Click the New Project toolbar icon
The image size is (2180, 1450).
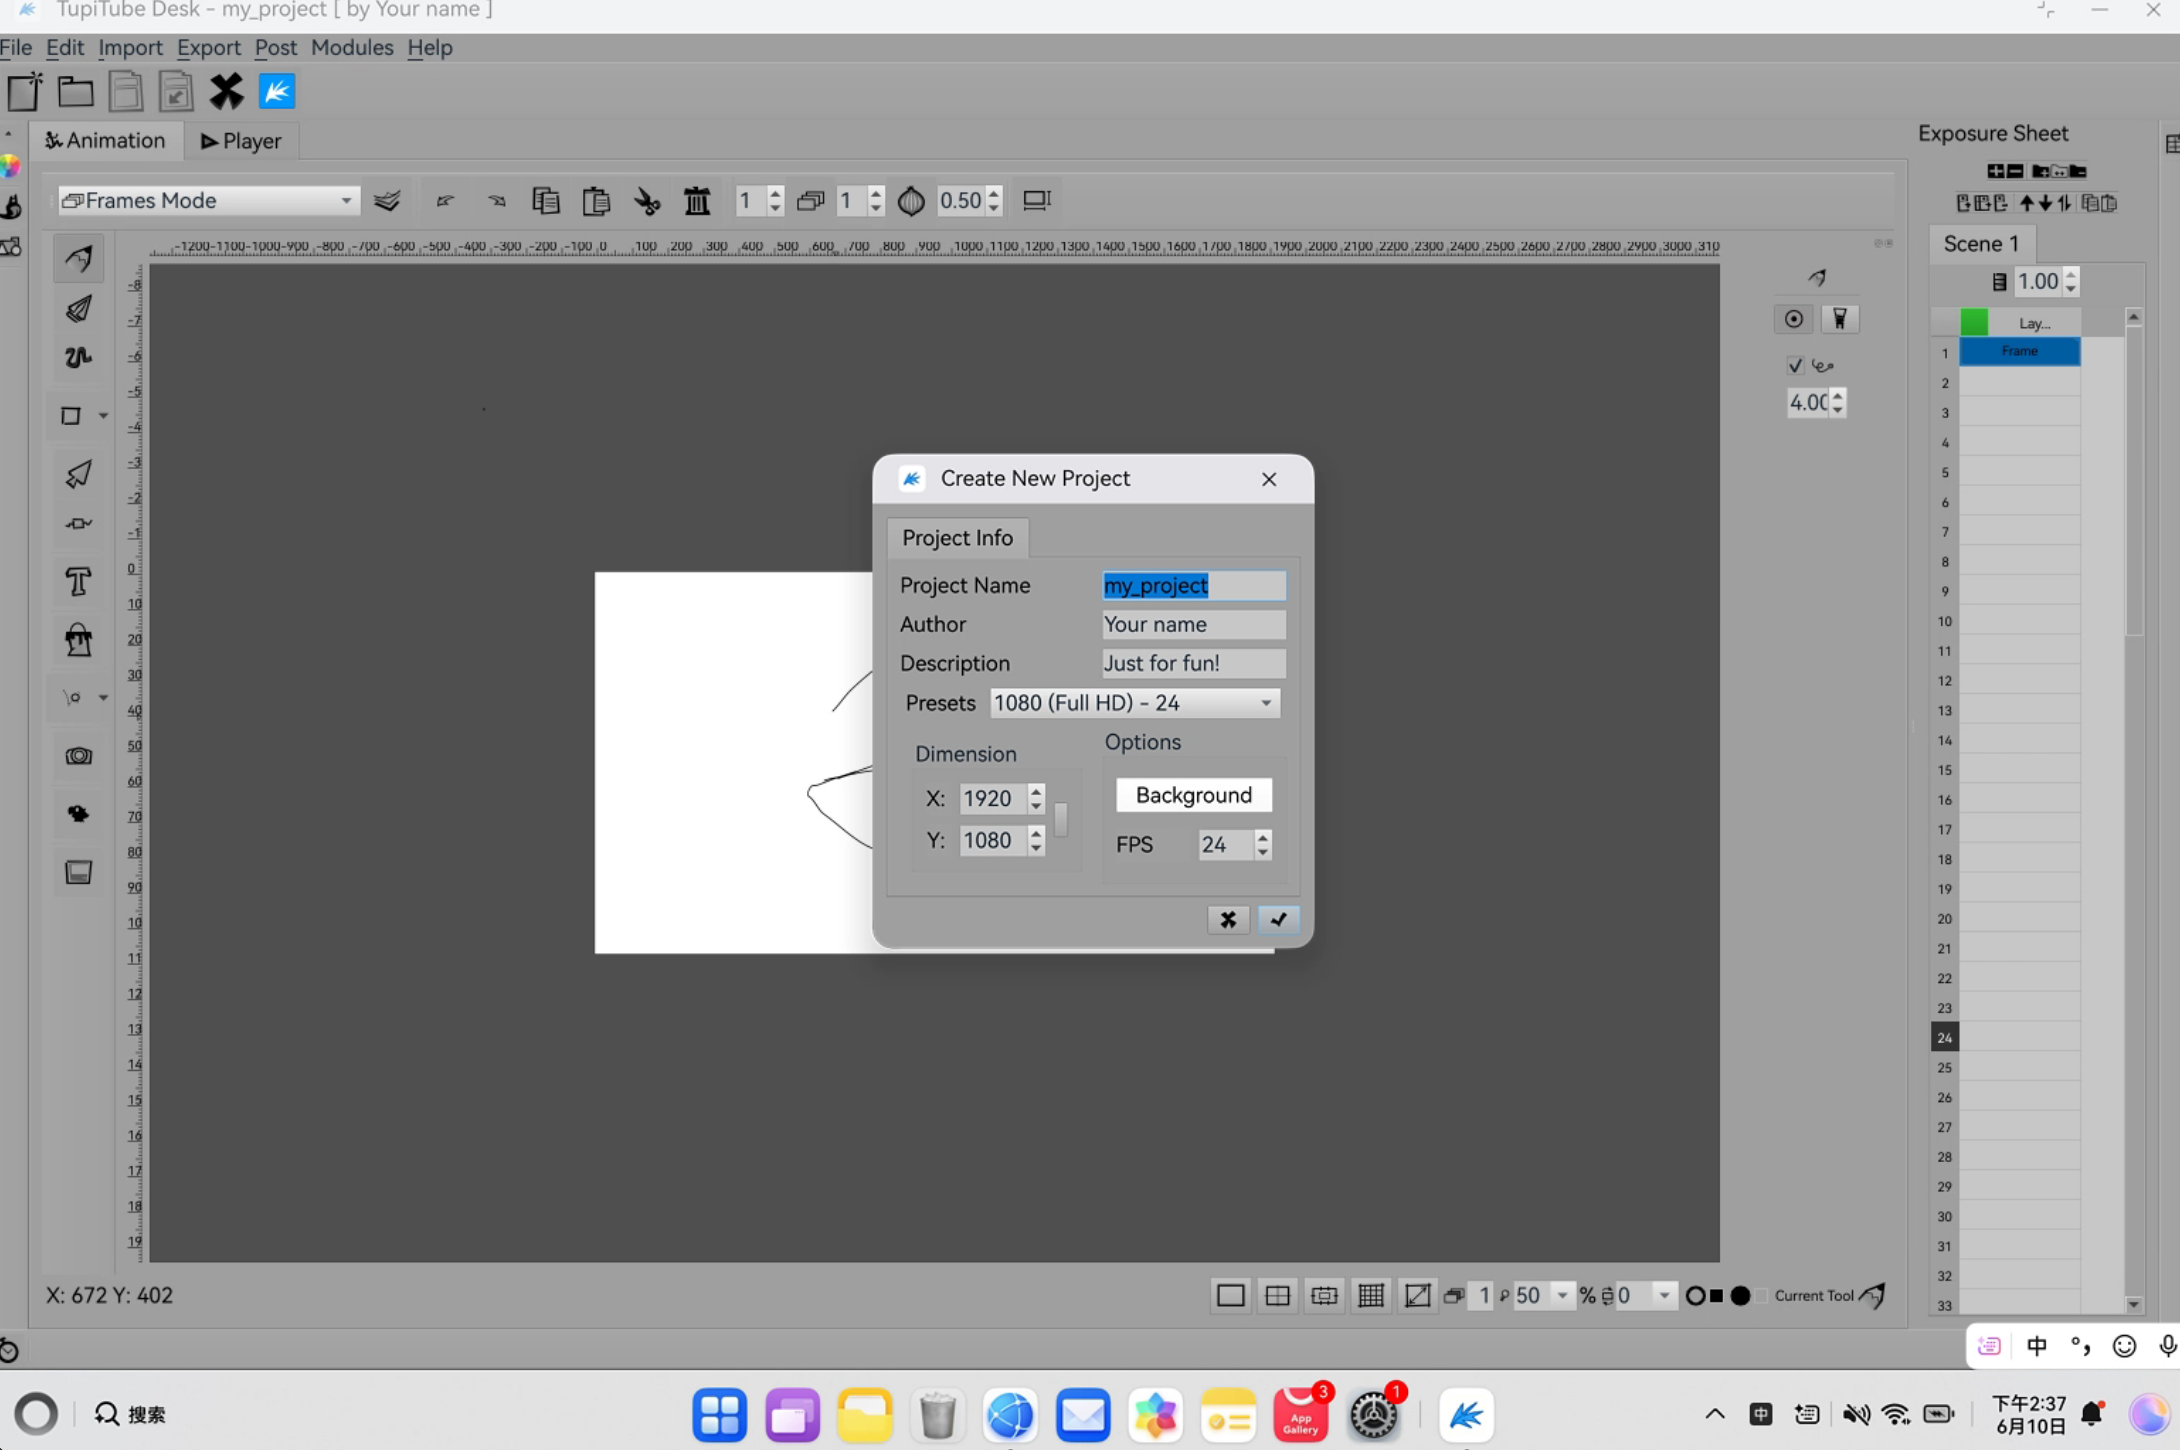[x=25, y=91]
